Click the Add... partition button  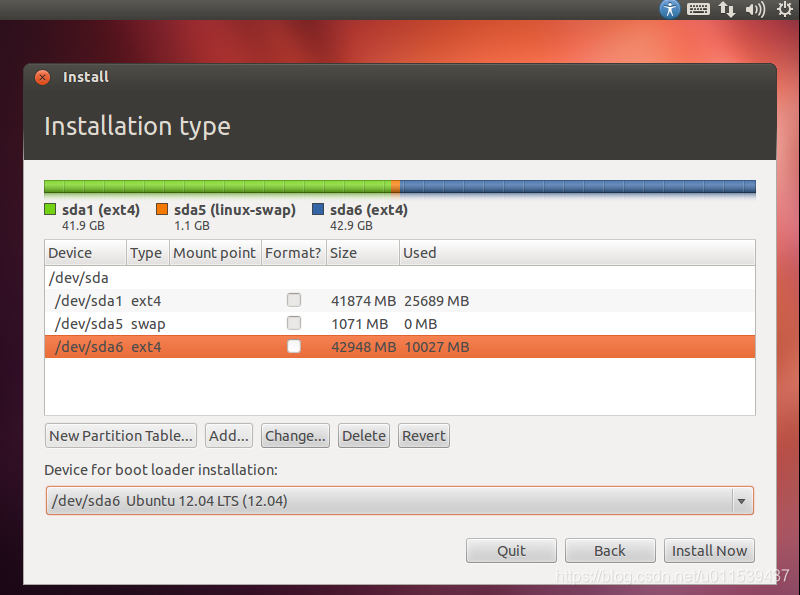tap(229, 436)
